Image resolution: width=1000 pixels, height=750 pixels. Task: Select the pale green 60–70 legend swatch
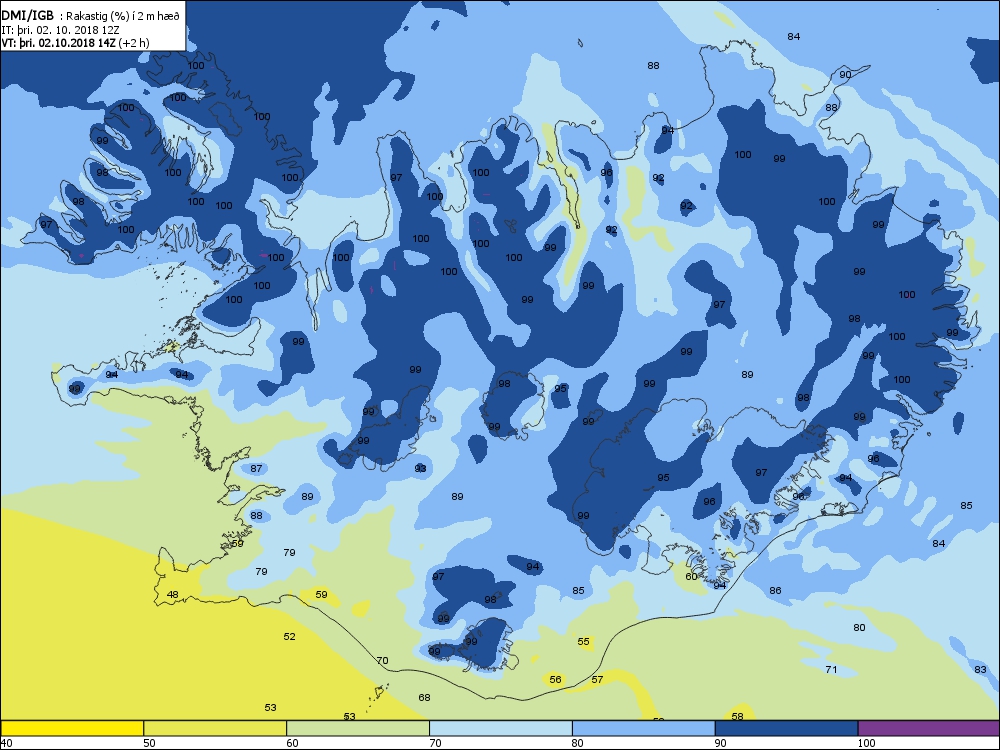pyautogui.click(x=358, y=728)
